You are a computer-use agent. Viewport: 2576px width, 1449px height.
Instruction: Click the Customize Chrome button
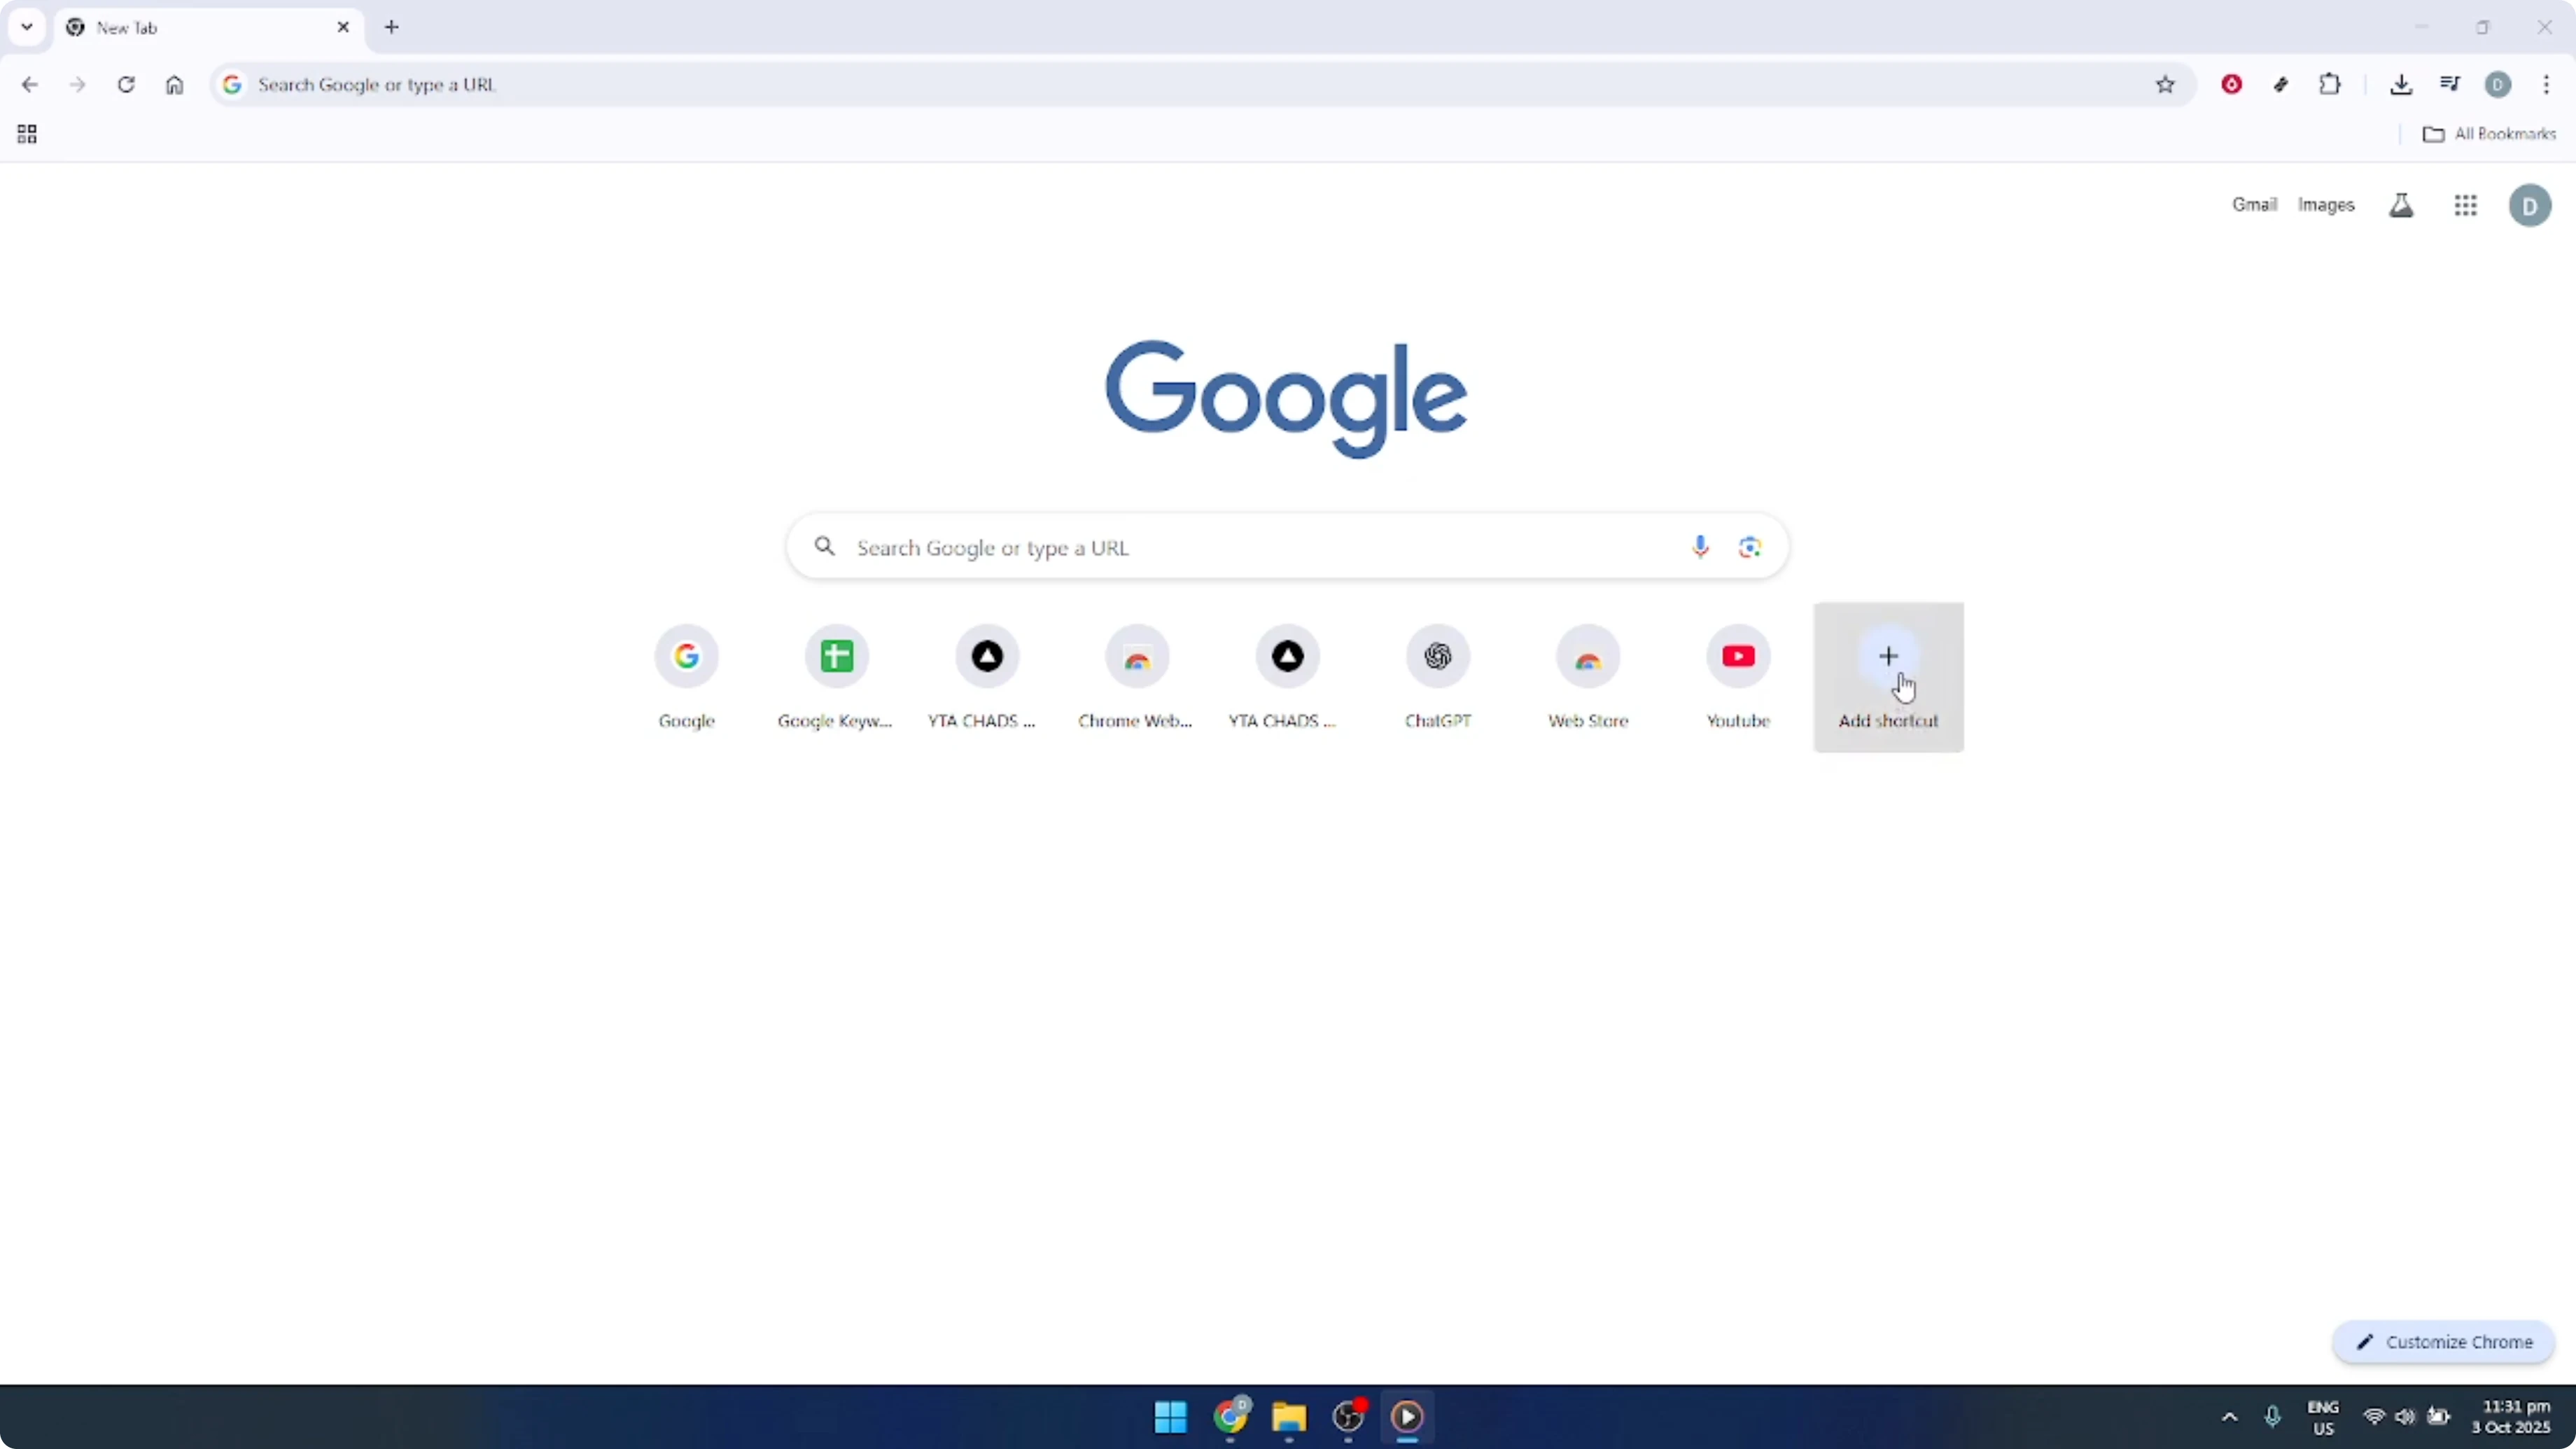point(2443,1342)
